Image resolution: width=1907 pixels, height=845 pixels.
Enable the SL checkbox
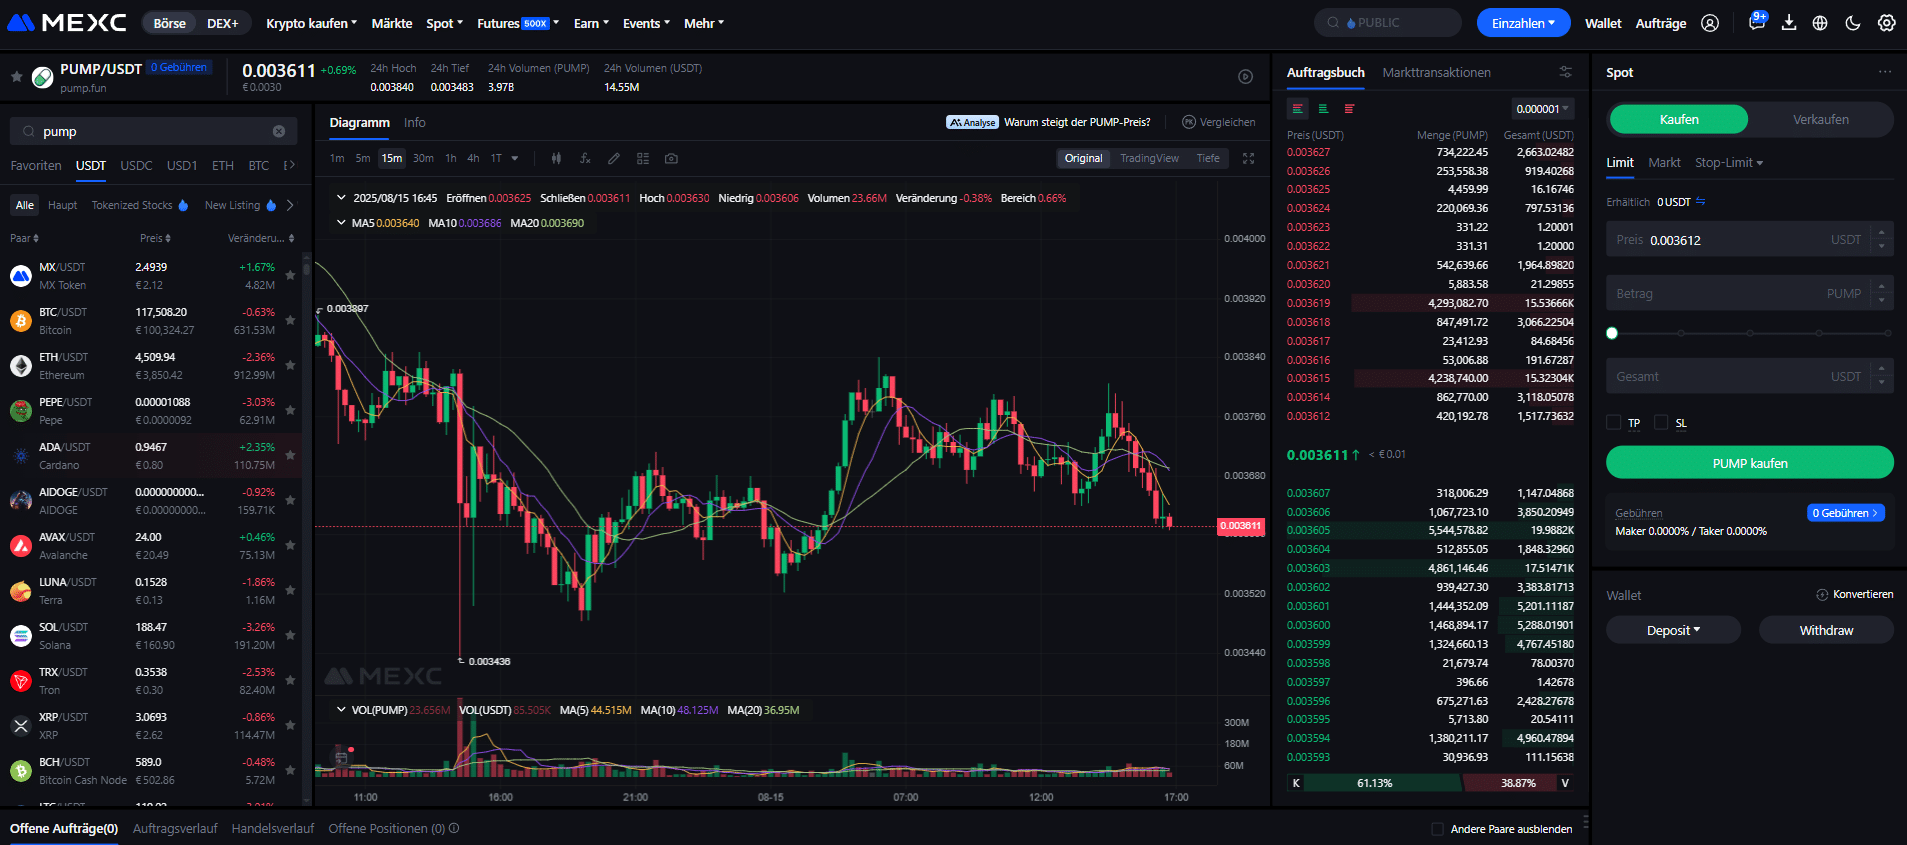coord(1661,422)
